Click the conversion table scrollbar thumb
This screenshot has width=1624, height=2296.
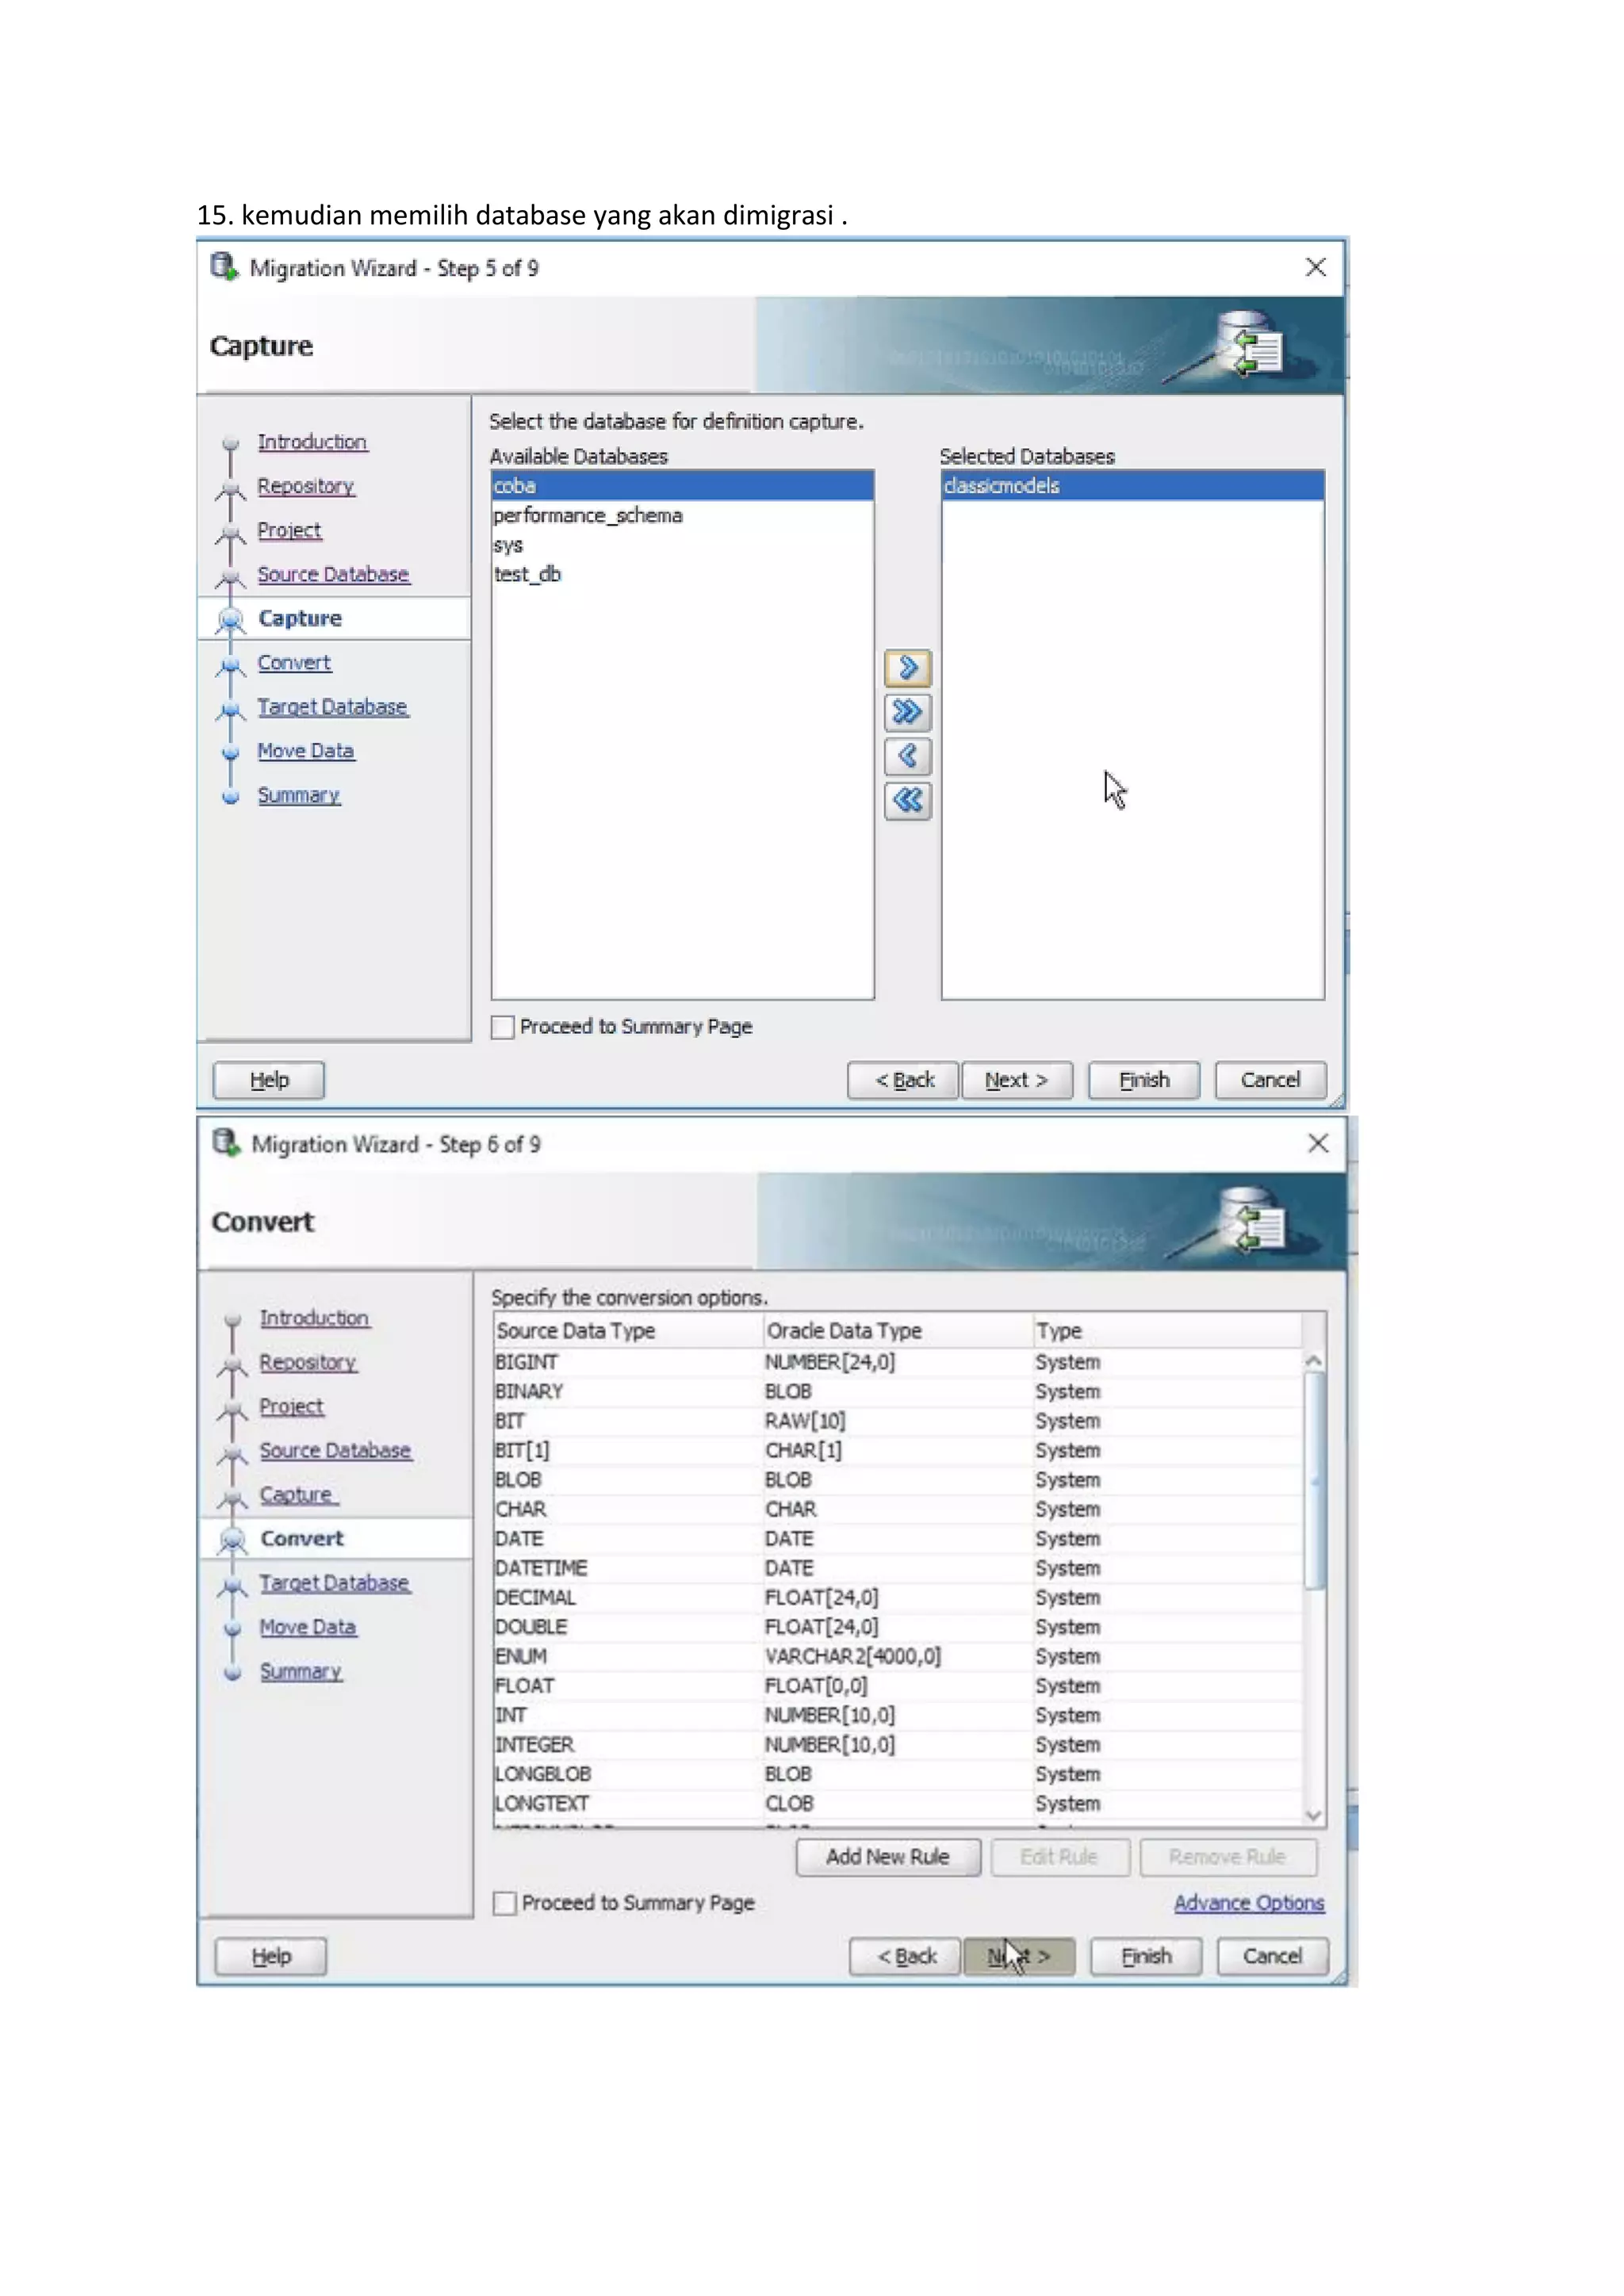pyautogui.click(x=1314, y=1480)
